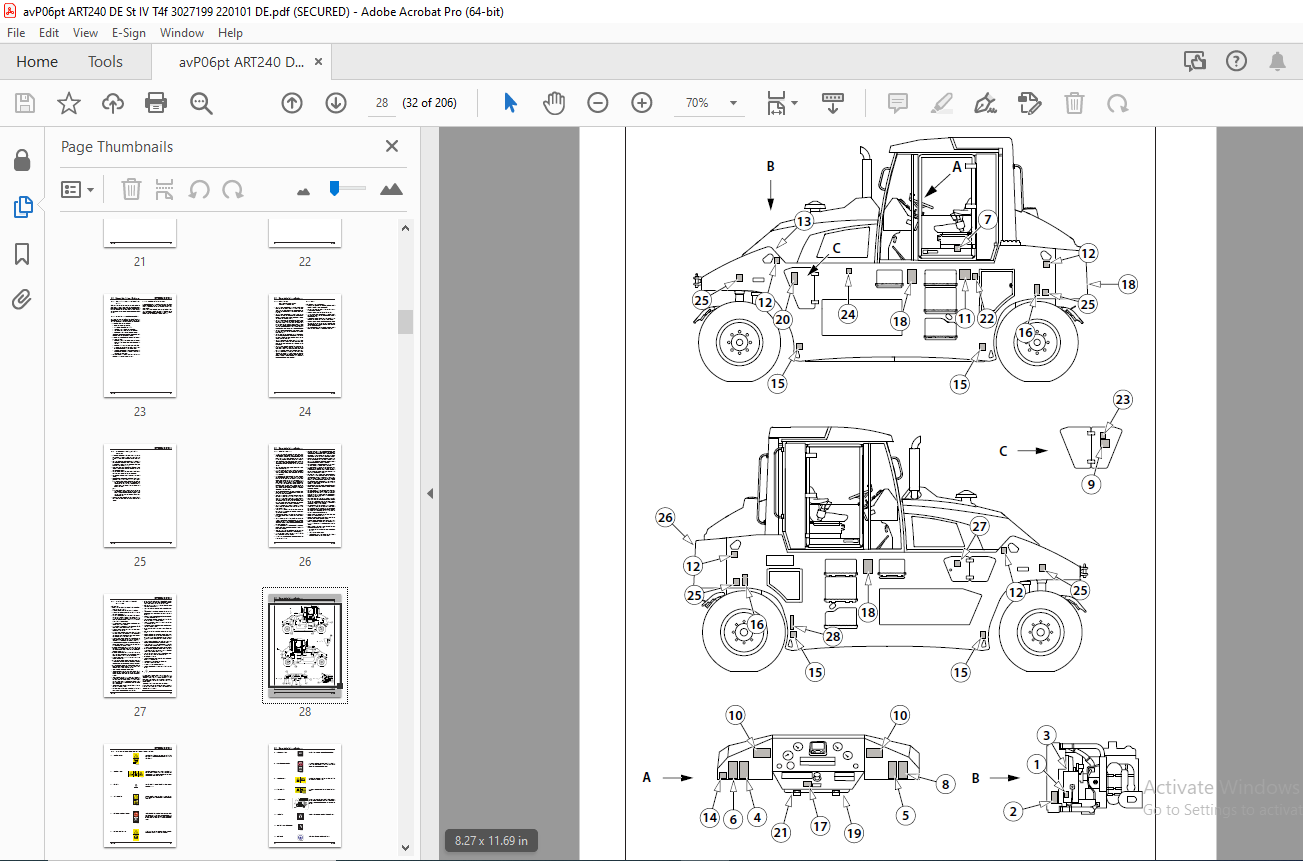Open the fit page options icon
This screenshot has height=861, width=1303.
tap(776, 103)
